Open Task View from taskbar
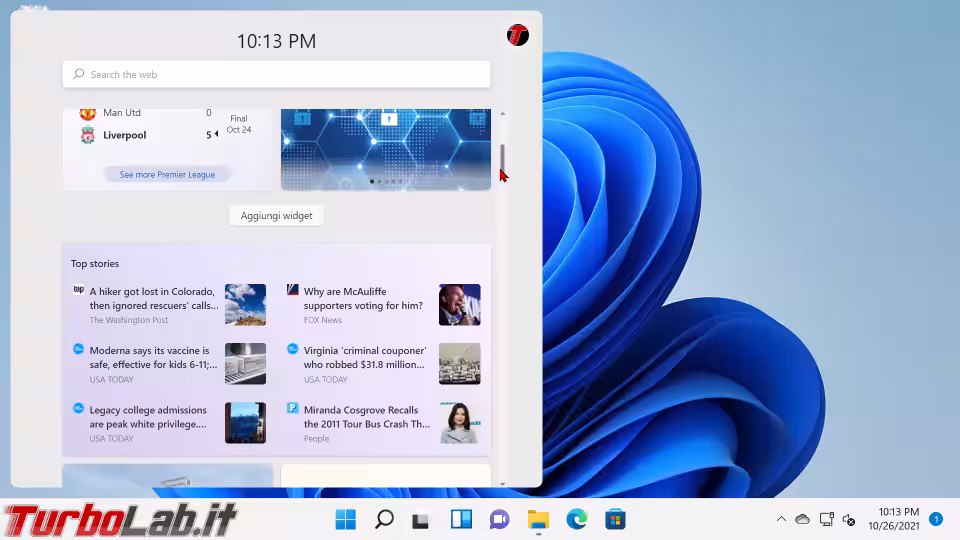Image resolution: width=960 pixels, height=540 pixels. click(x=422, y=519)
